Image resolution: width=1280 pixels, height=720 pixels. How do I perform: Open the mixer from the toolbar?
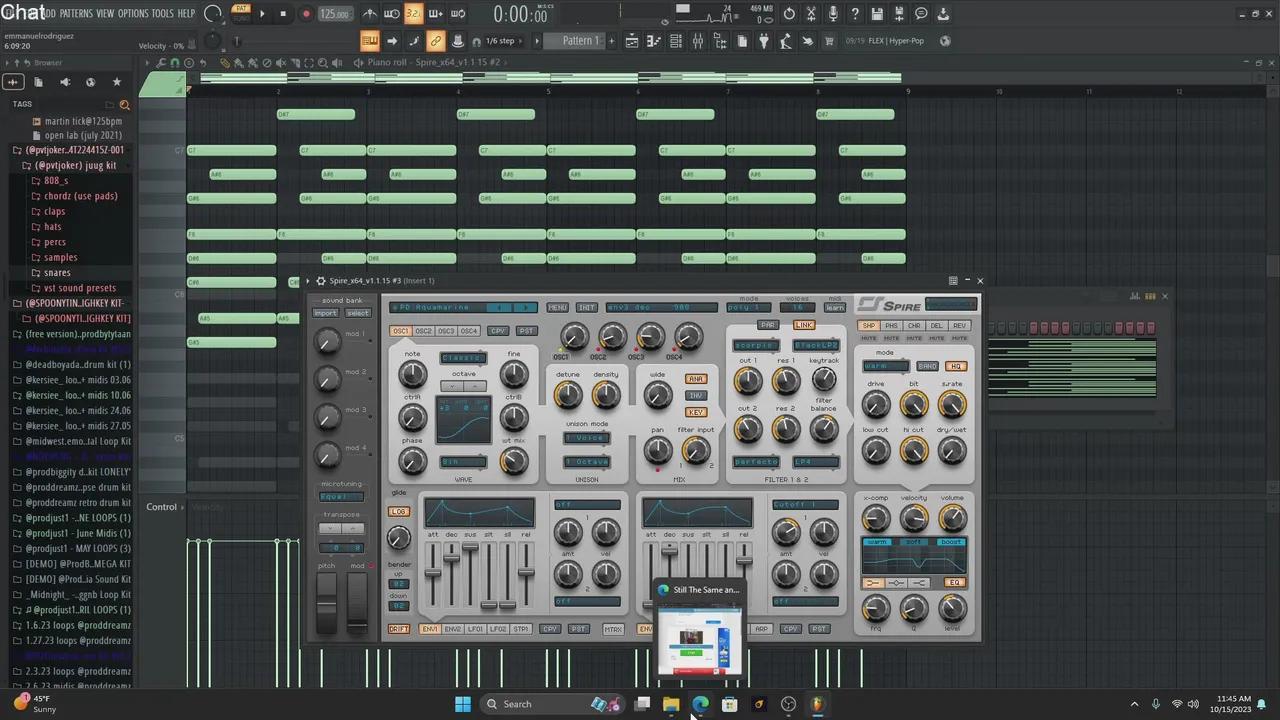pyautogui.click(x=698, y=41)
